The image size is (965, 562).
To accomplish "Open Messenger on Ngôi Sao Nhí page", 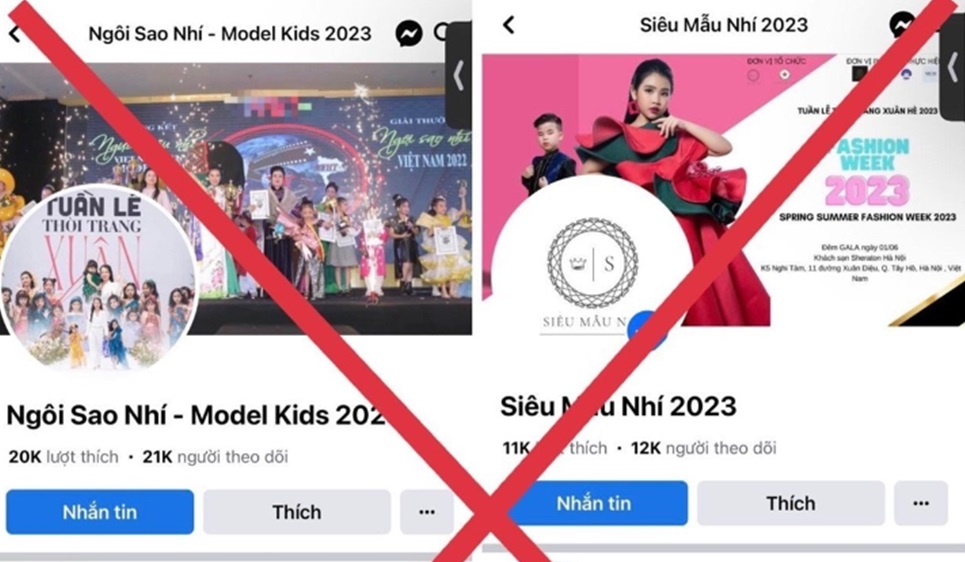I will point(409,33).
